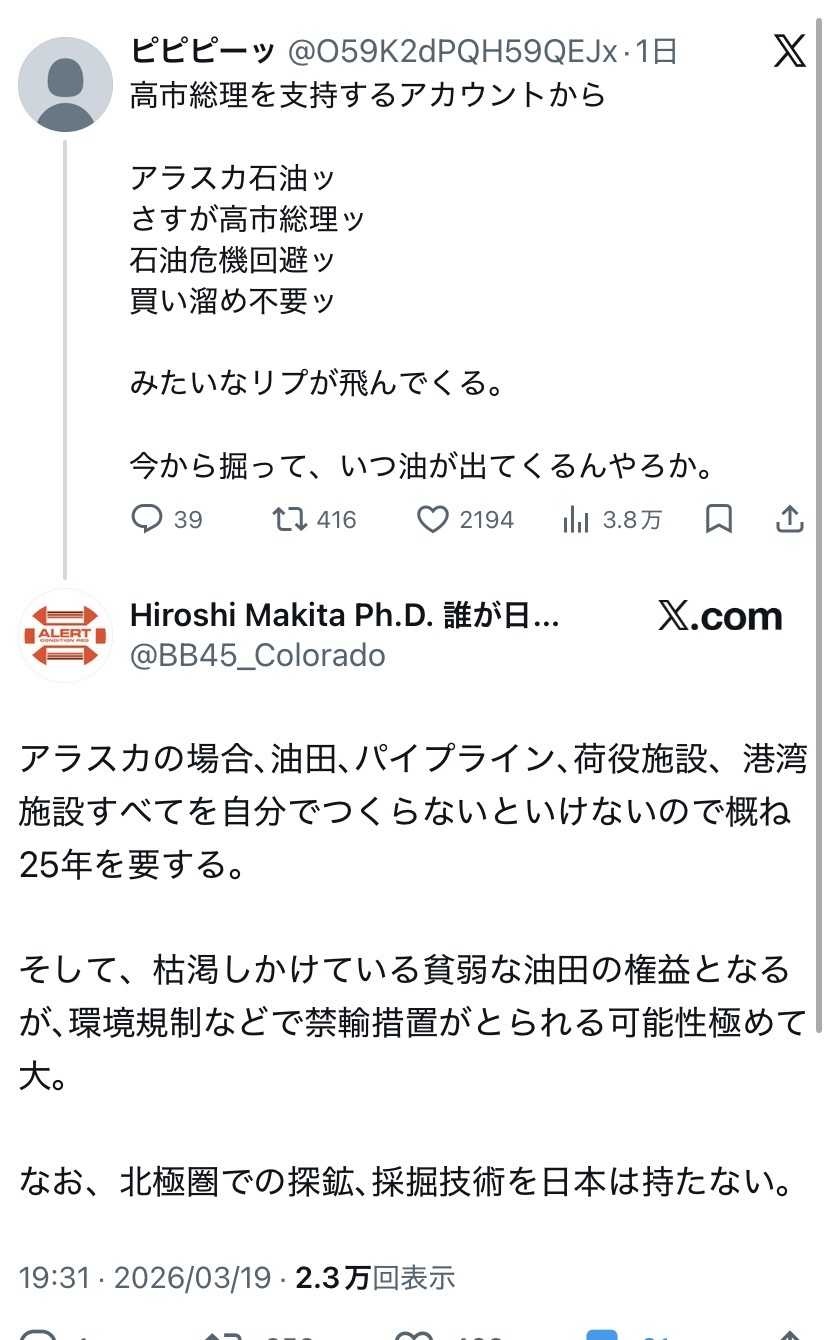Open view analytics showing 3.8万
The width and height of the screenshot is (828, 1340).
[x=577, y=519]
